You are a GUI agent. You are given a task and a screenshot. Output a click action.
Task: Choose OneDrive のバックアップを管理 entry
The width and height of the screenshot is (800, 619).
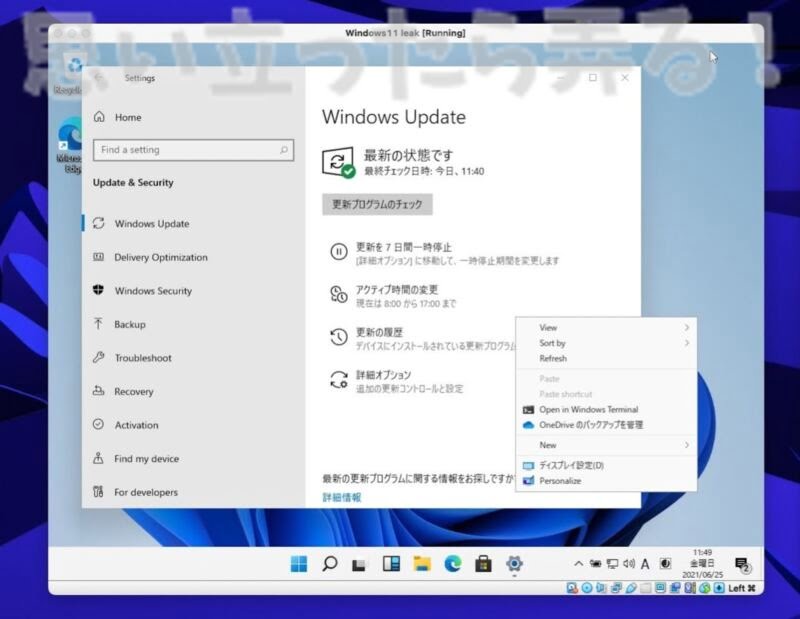pos(606,425)
